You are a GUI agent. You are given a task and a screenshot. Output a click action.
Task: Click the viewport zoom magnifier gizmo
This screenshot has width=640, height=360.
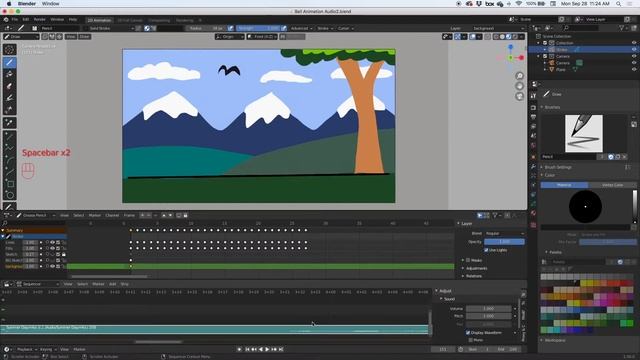(519, 76)
